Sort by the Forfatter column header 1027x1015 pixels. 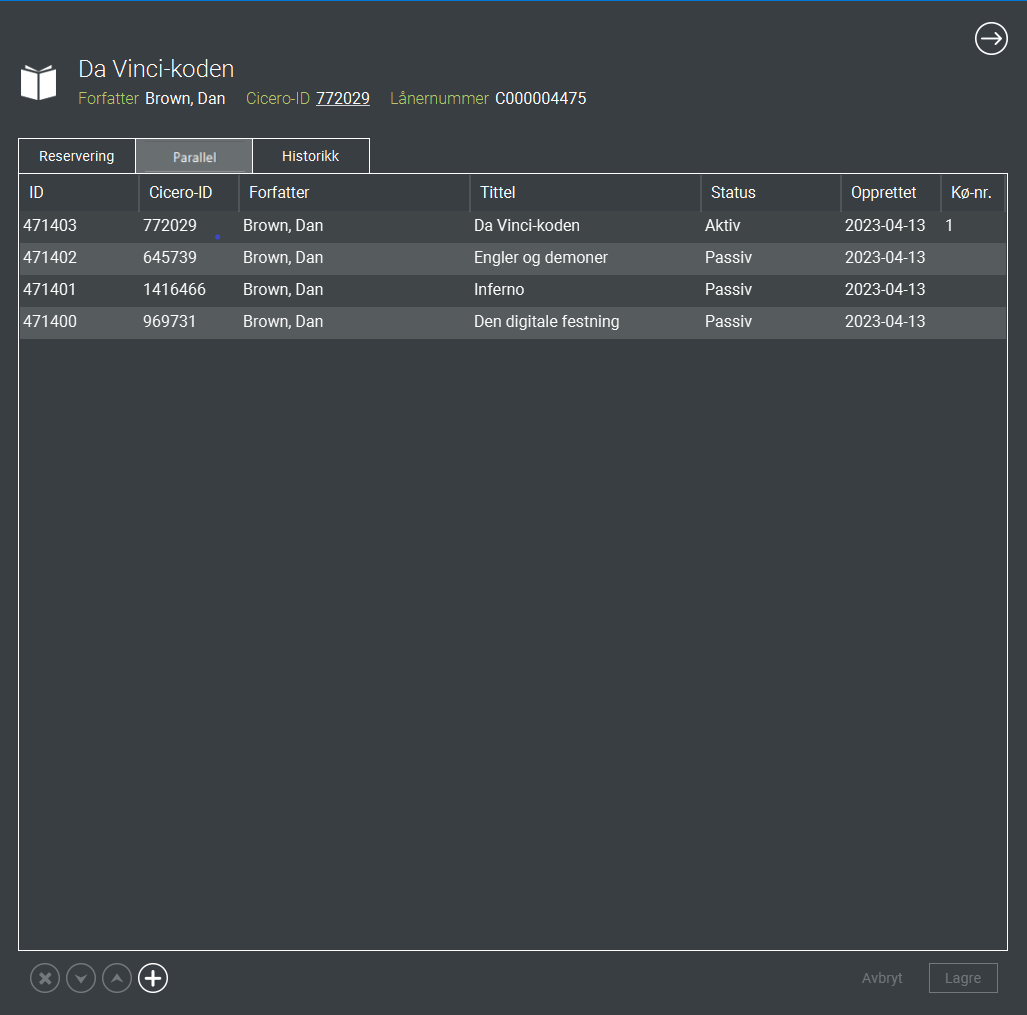tap(354, 193)
